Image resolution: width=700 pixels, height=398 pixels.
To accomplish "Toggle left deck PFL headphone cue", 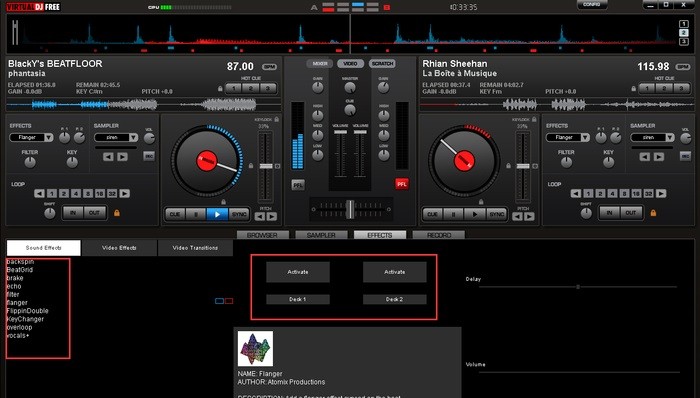I will click(x=298, y=185).
